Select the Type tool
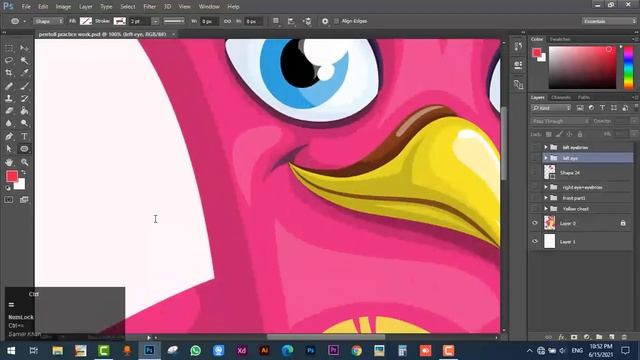Screen dimensions: 640x360 click(24, 136)
